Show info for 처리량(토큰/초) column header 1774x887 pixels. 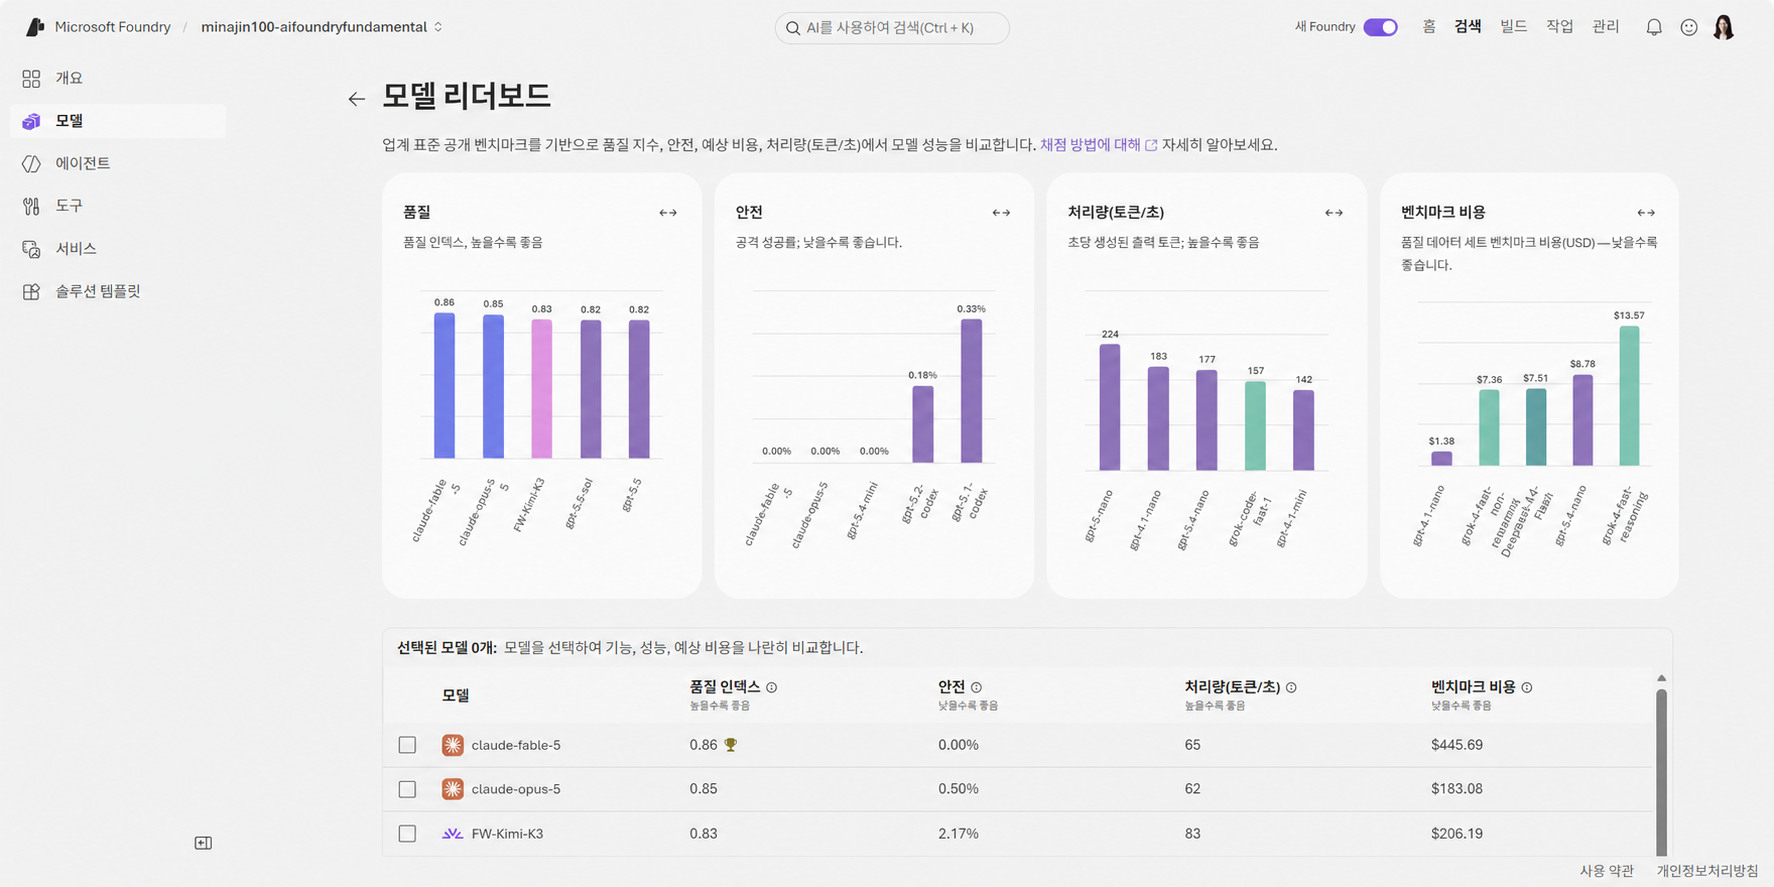pos(1291,687)
